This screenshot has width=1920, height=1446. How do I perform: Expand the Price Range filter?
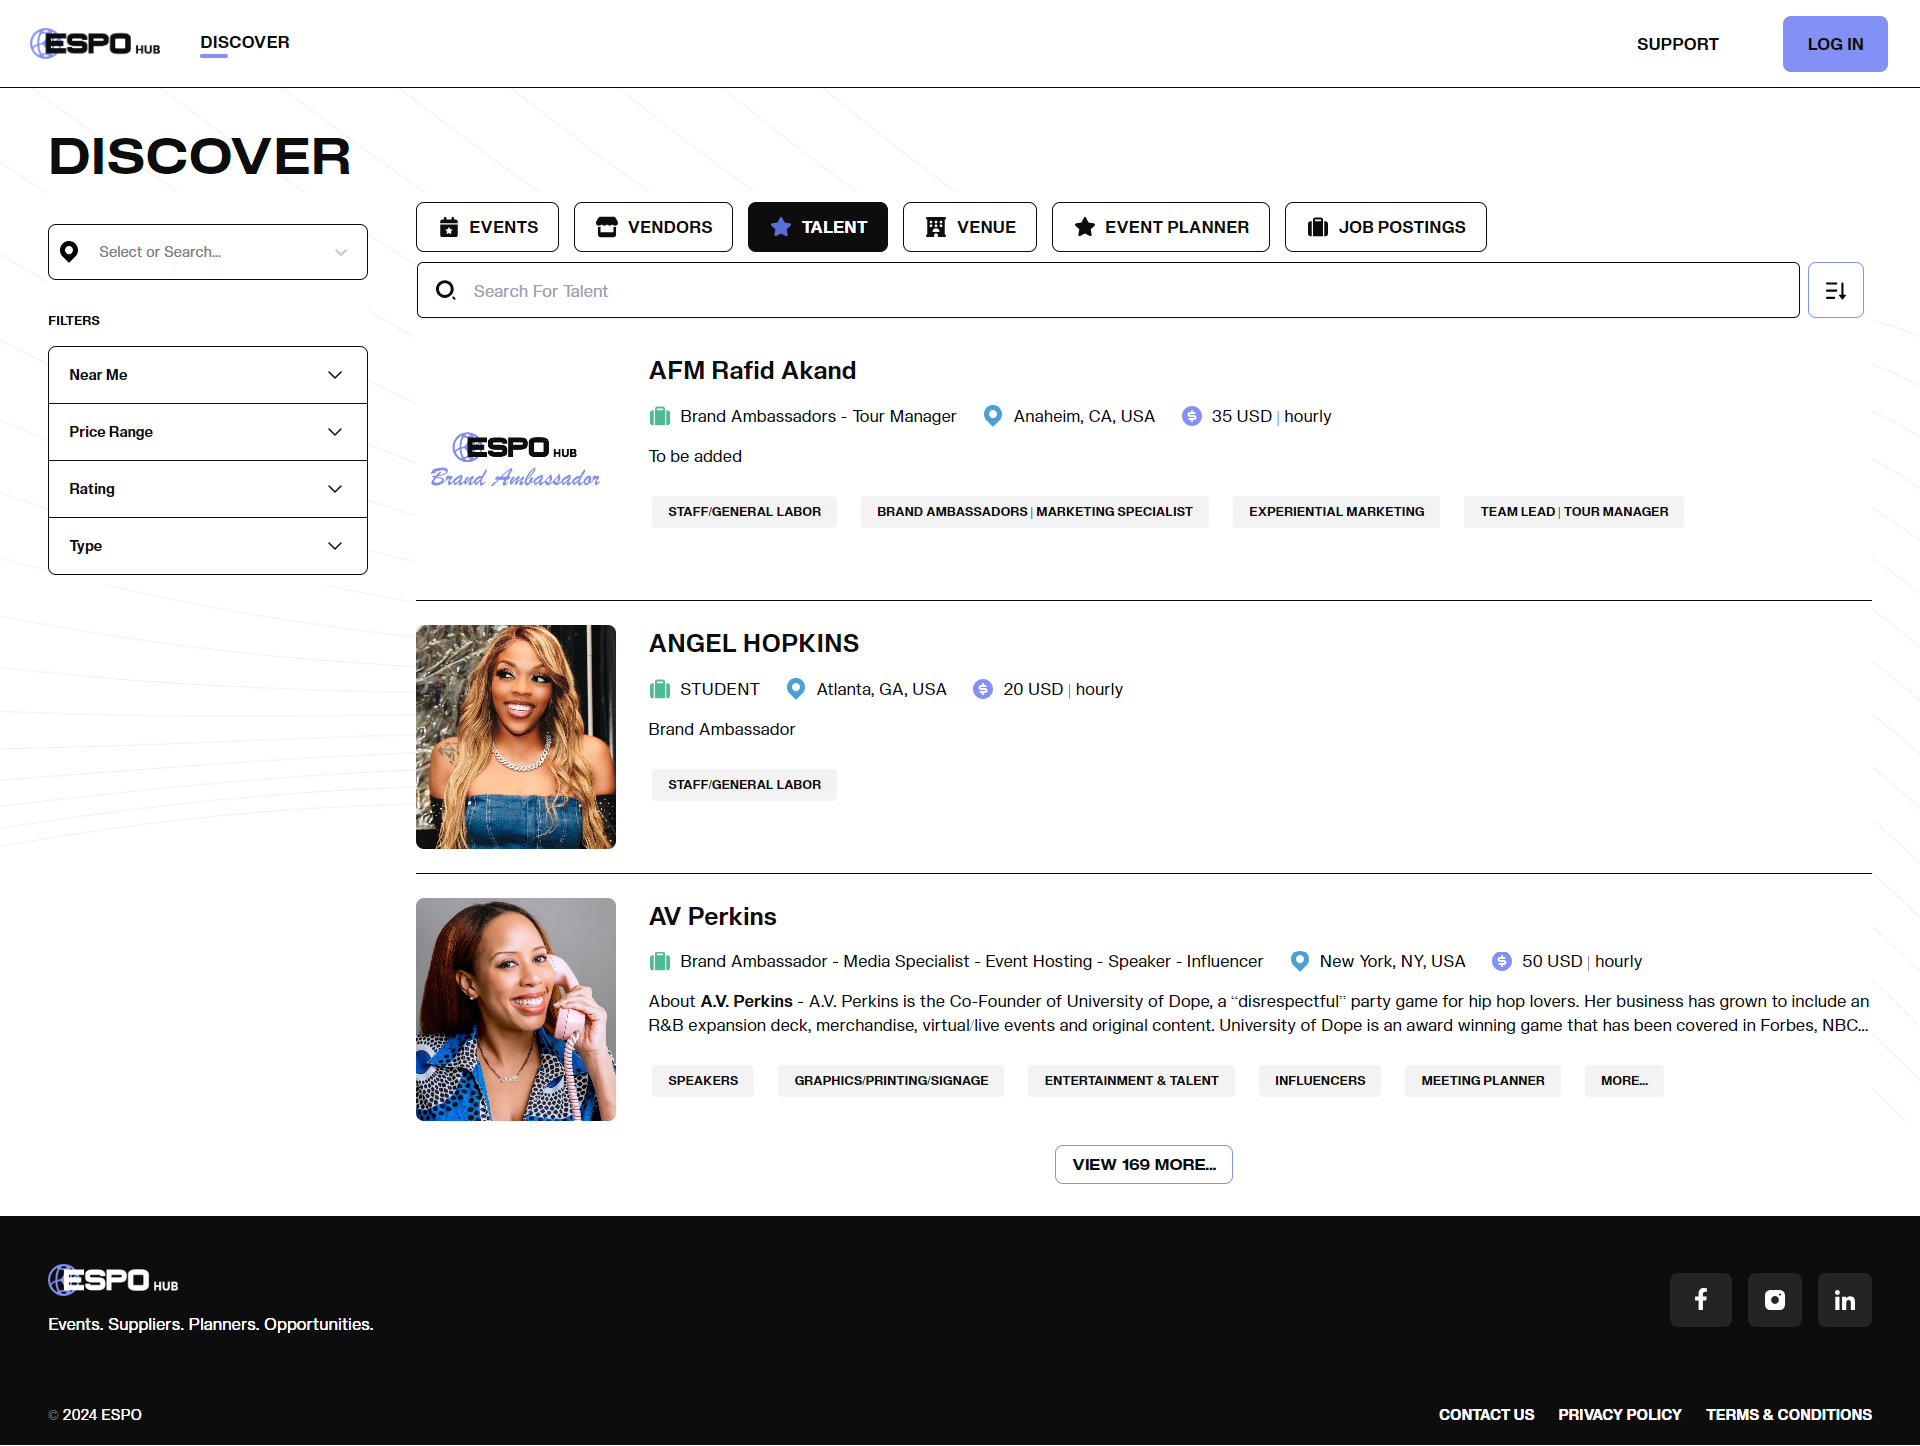pyautogui.click(x=208, y=432)
